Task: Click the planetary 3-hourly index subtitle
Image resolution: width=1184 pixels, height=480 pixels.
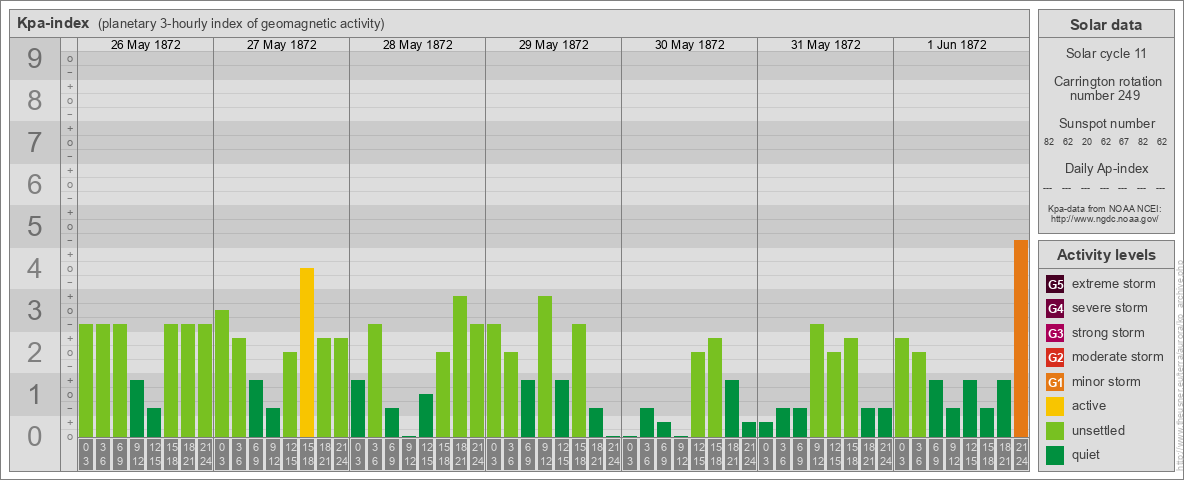Action: (x=241, y=23)
